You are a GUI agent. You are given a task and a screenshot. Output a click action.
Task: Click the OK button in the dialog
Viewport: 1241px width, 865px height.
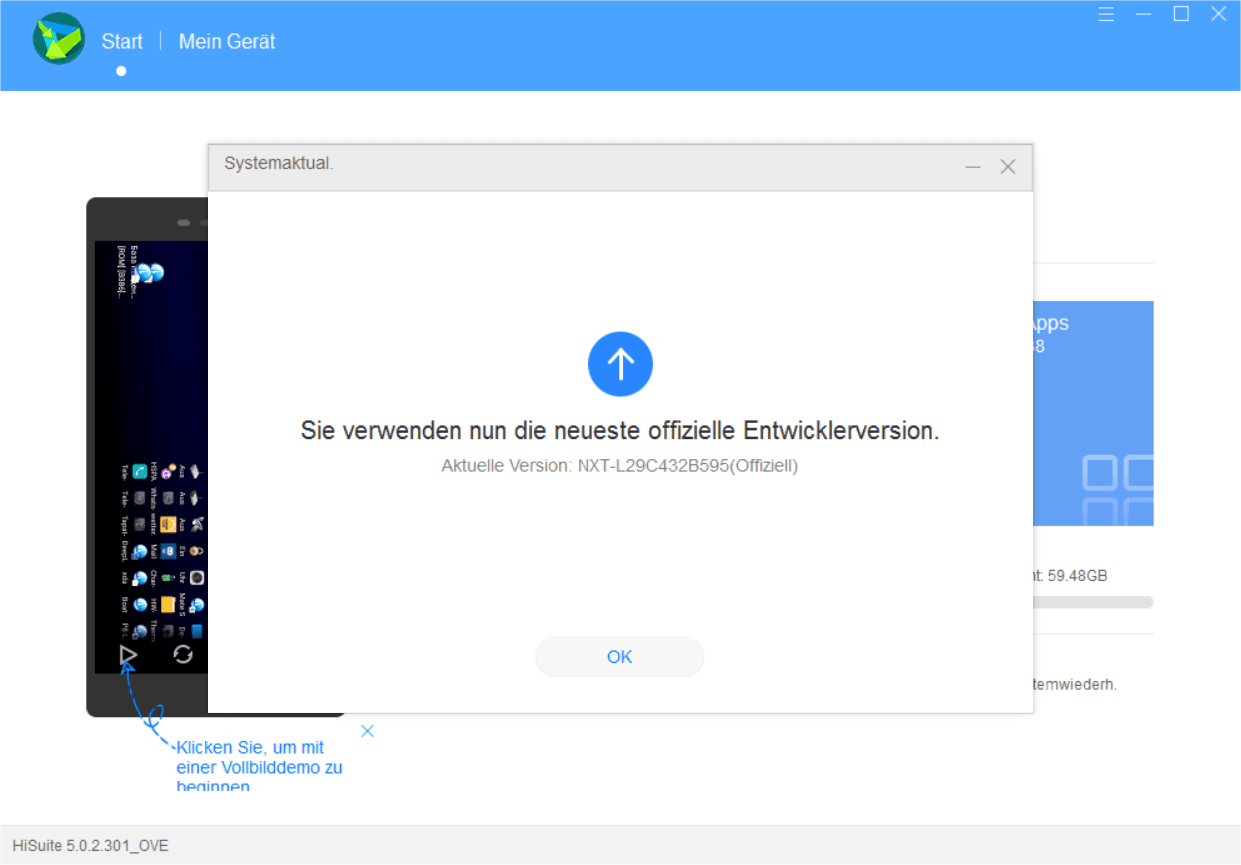tap(620, 657)
